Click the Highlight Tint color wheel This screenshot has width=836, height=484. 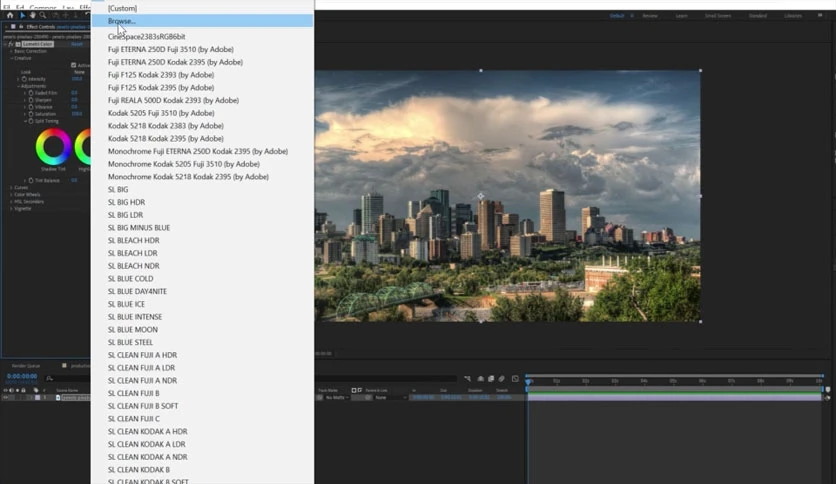(x=83, y=147)
